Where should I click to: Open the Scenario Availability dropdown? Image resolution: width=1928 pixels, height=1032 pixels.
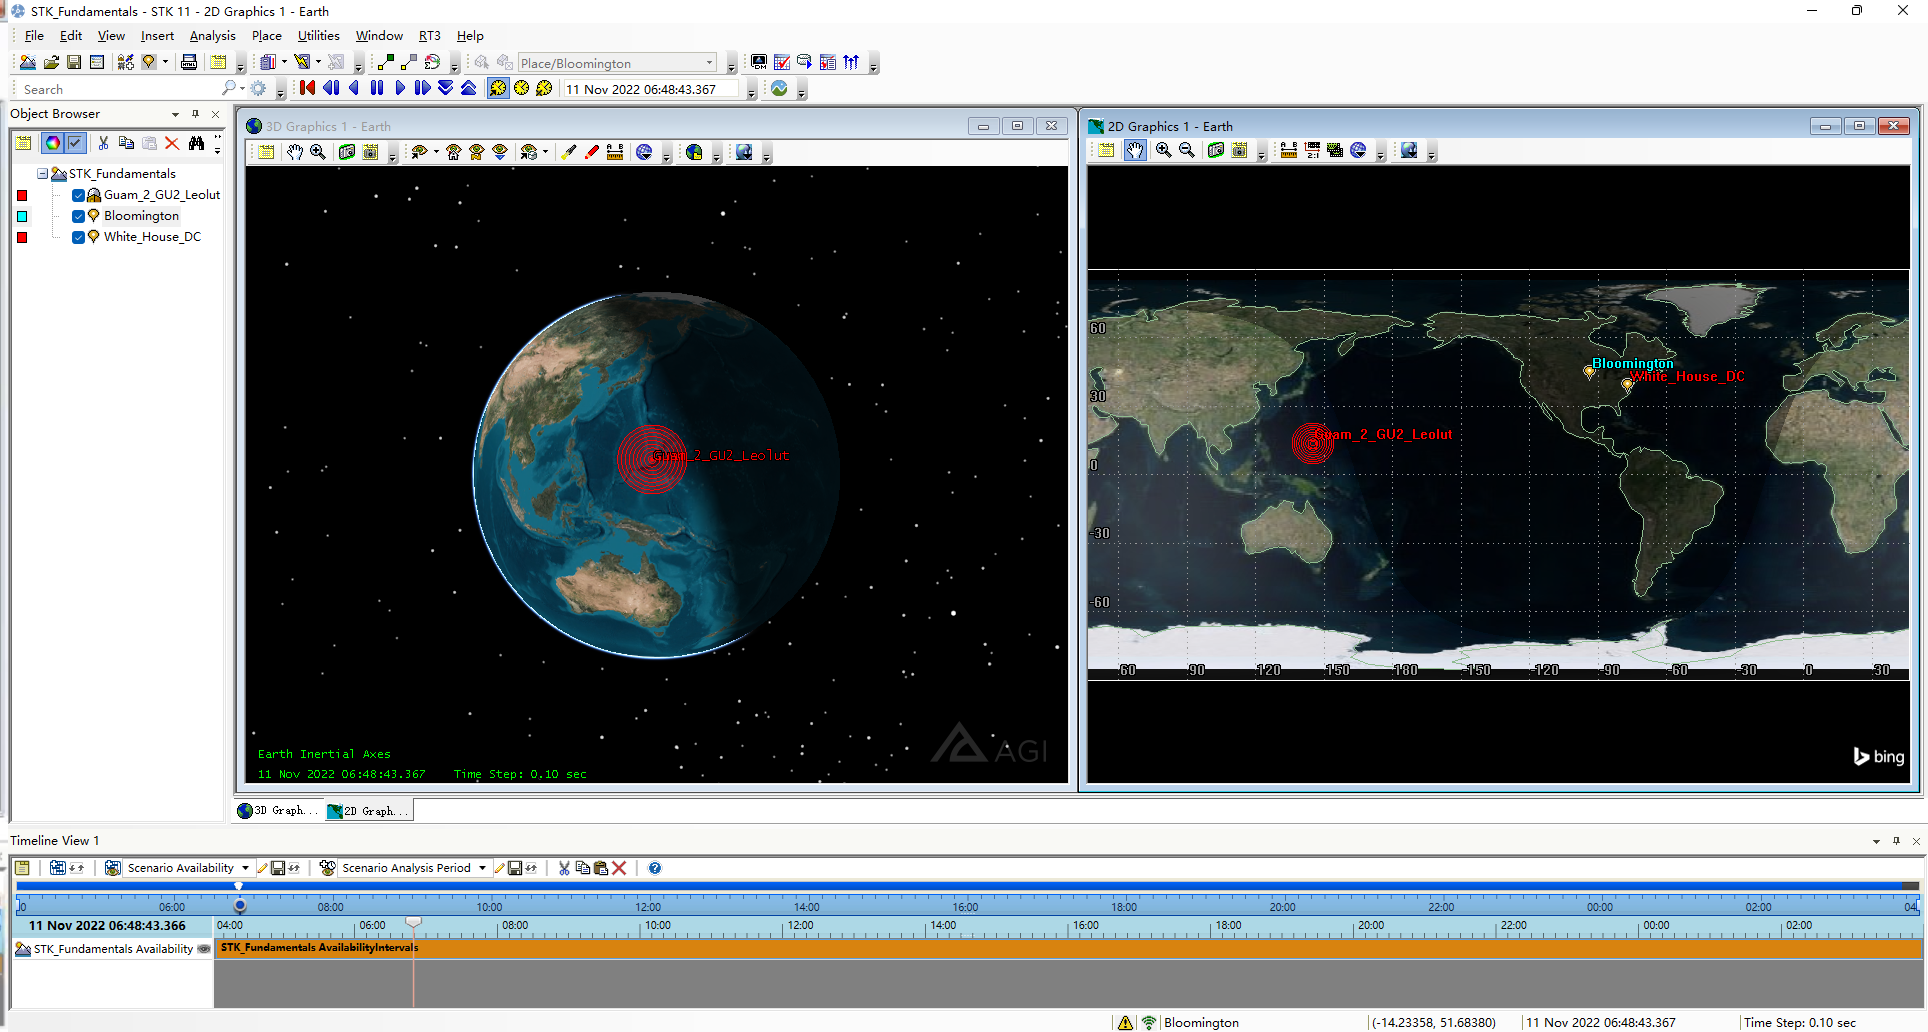point(245,868)
